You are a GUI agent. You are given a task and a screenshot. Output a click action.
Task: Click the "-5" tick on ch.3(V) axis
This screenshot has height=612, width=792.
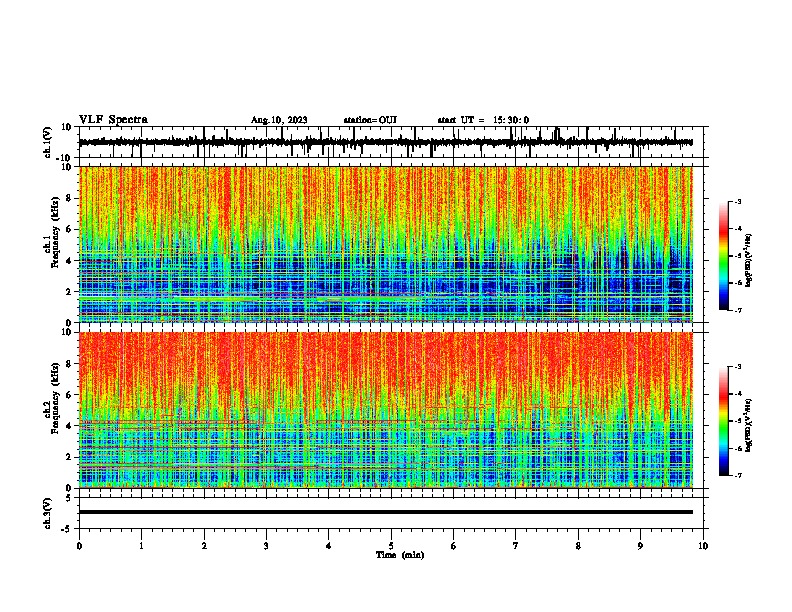point(67,529)
